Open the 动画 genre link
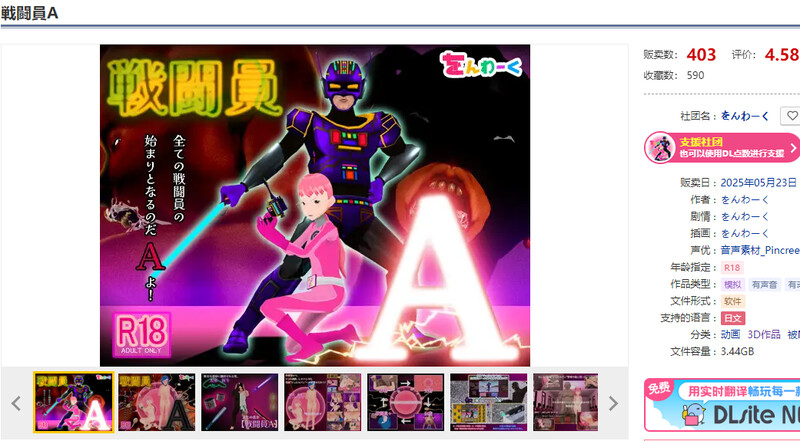This screenshot has height=441, width=800. coord(730,334)
